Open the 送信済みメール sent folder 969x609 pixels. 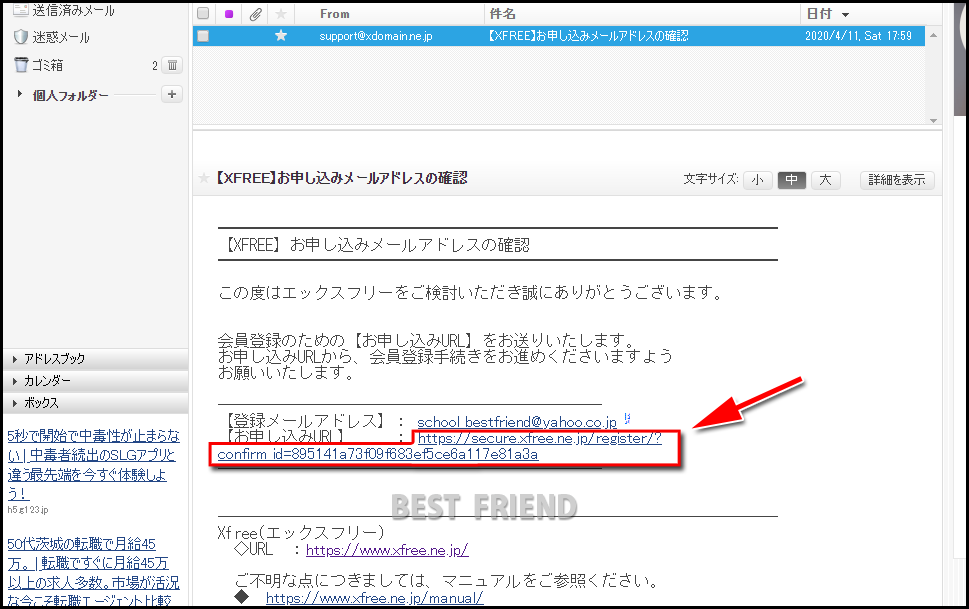point(73,11)
